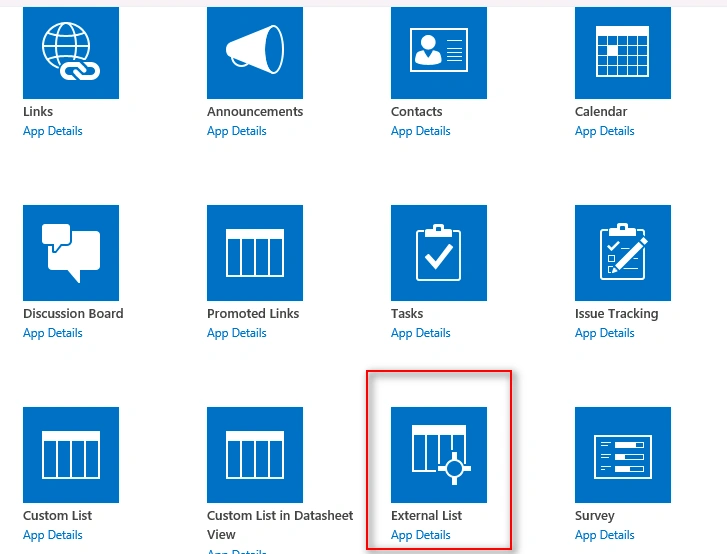
Task: Click the Links app title text
Action: 38,112
